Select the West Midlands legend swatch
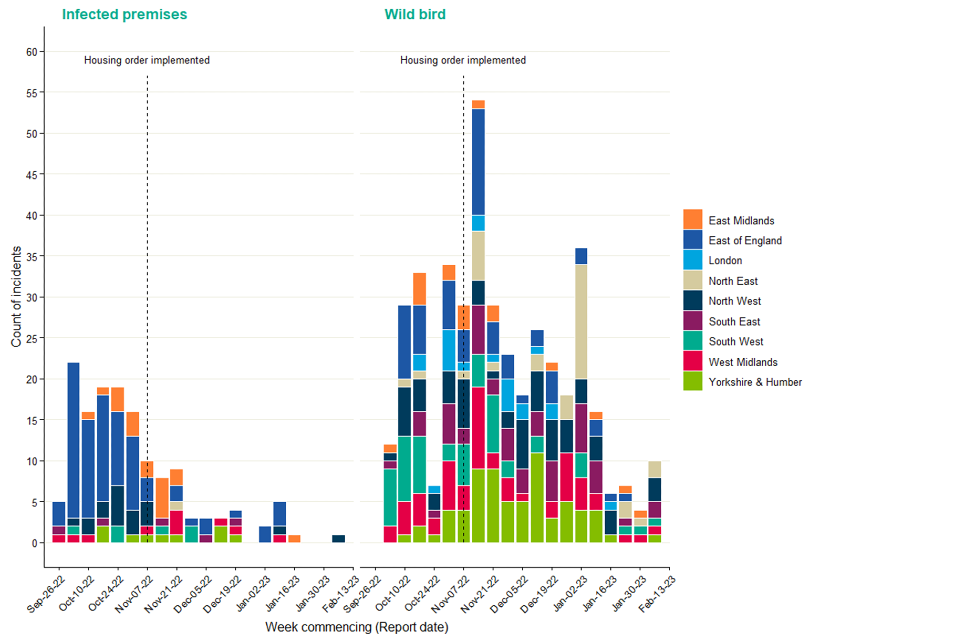960x640 pixels. coord(691,361)
